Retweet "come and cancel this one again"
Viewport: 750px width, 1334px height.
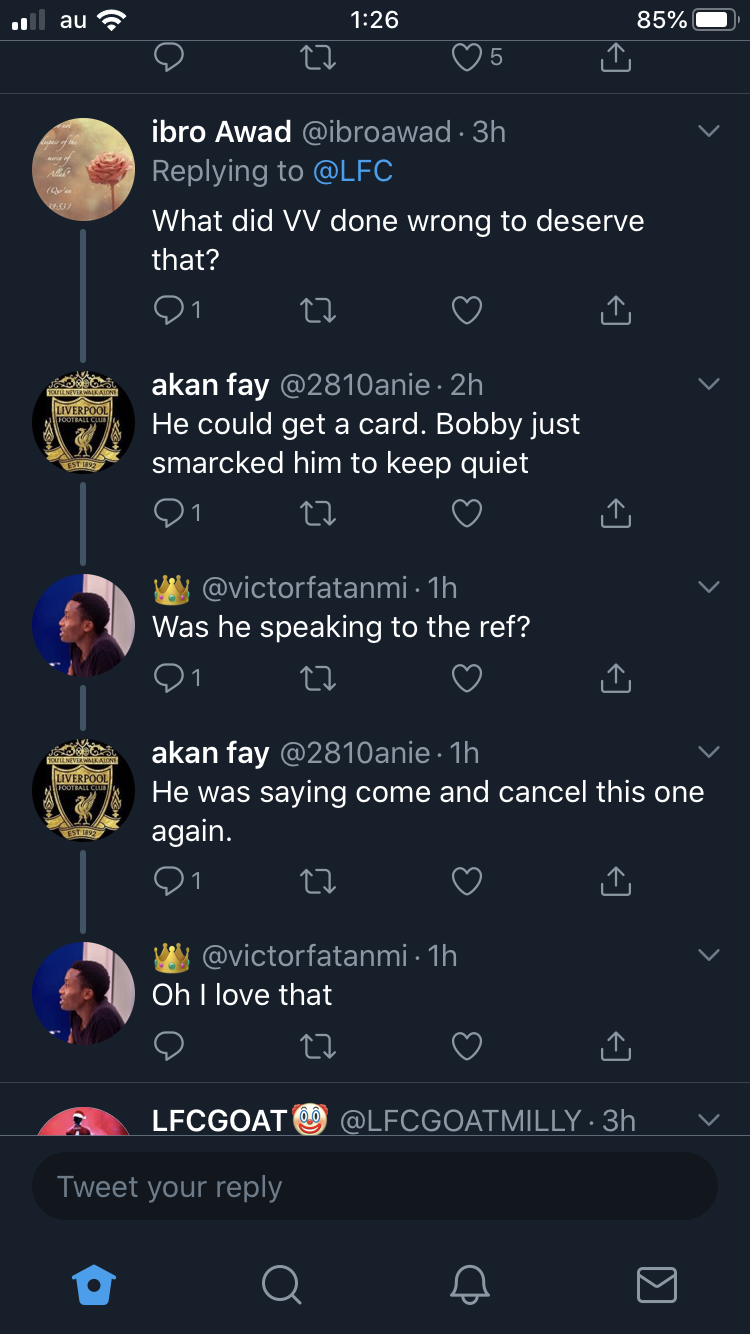[x=318, y=882]
